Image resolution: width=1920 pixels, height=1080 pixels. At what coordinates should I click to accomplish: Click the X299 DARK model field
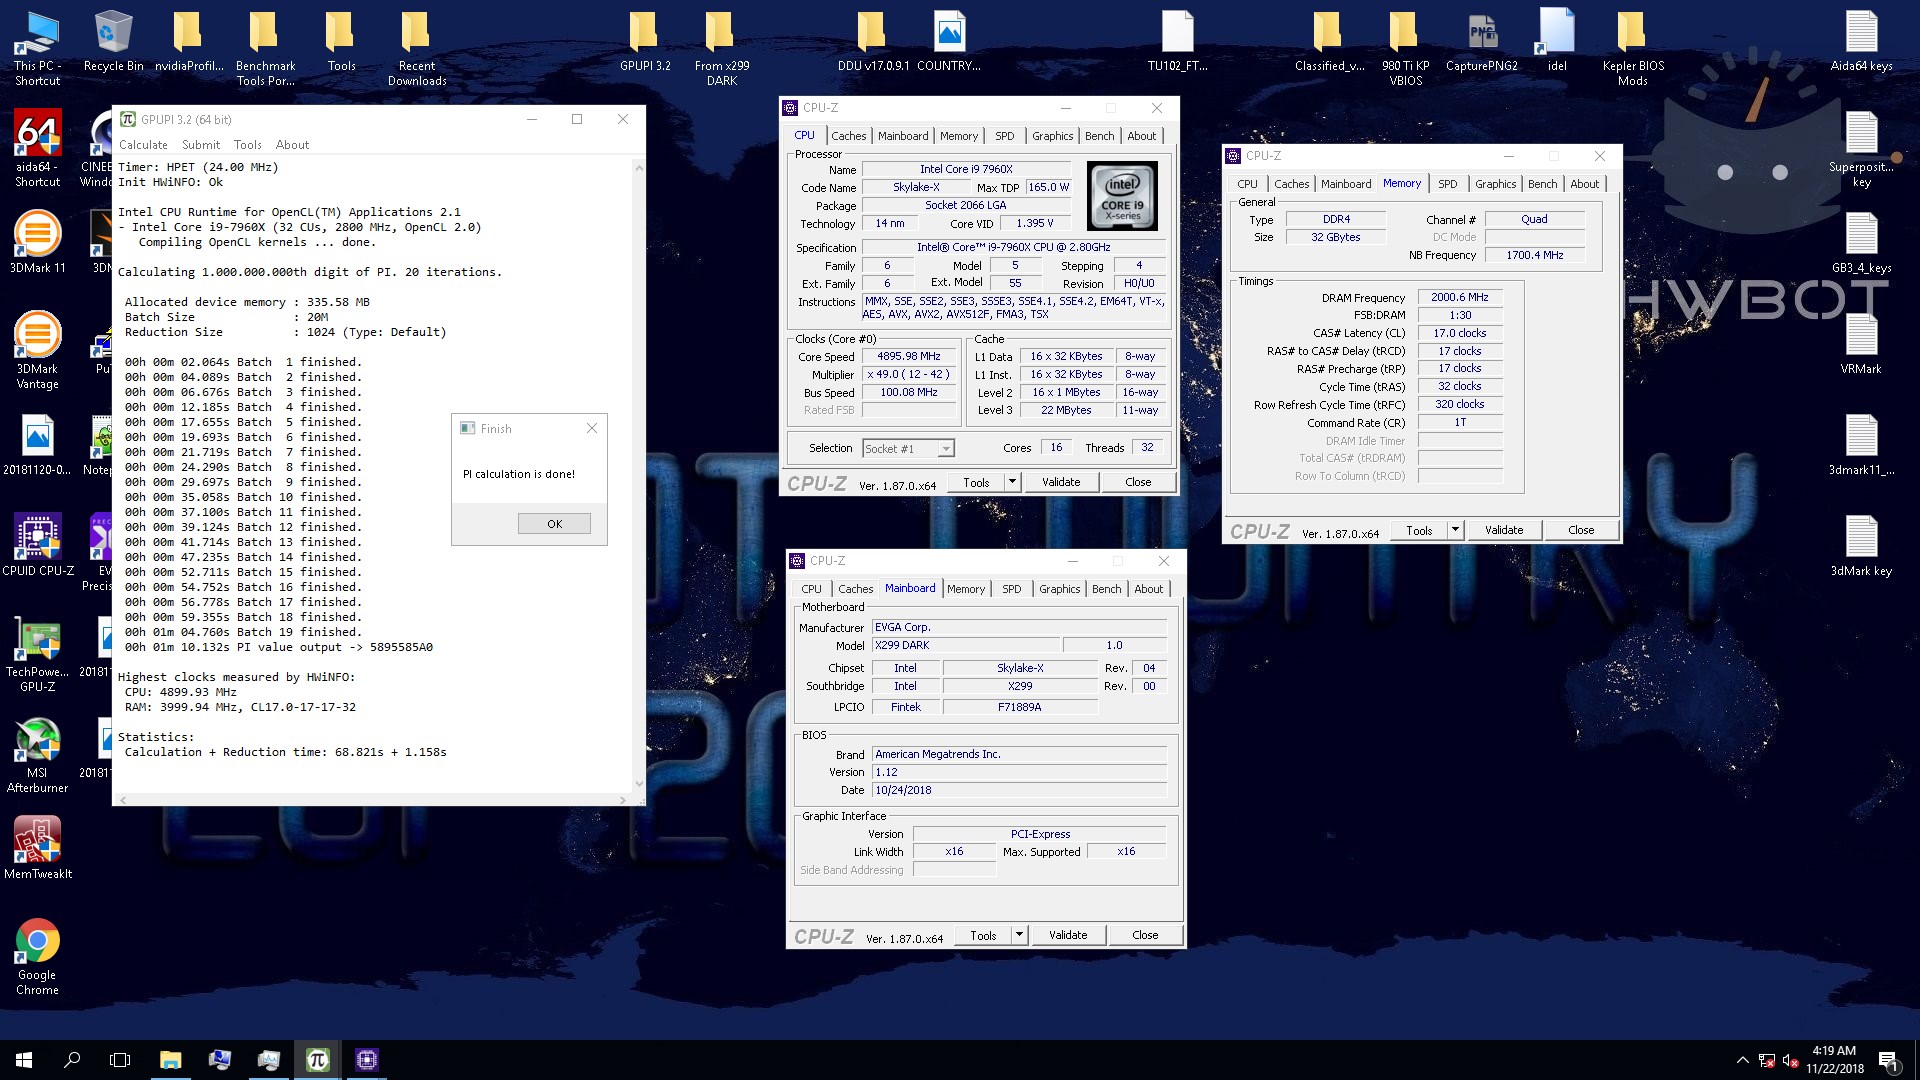tap(966, 645)
